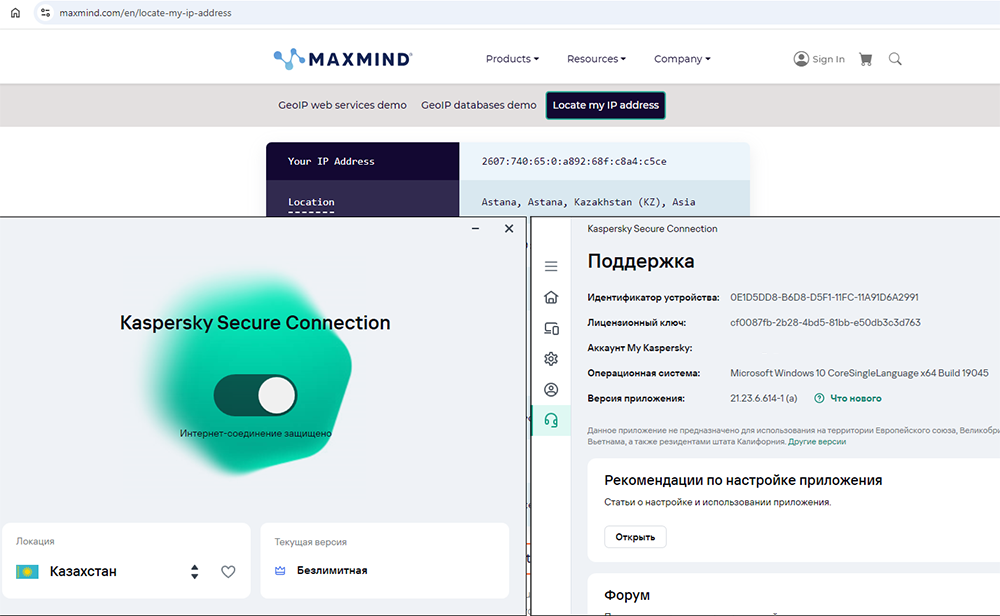Click the Sign In user icon
Screen dimensions: 1000x616
(801, 59)
